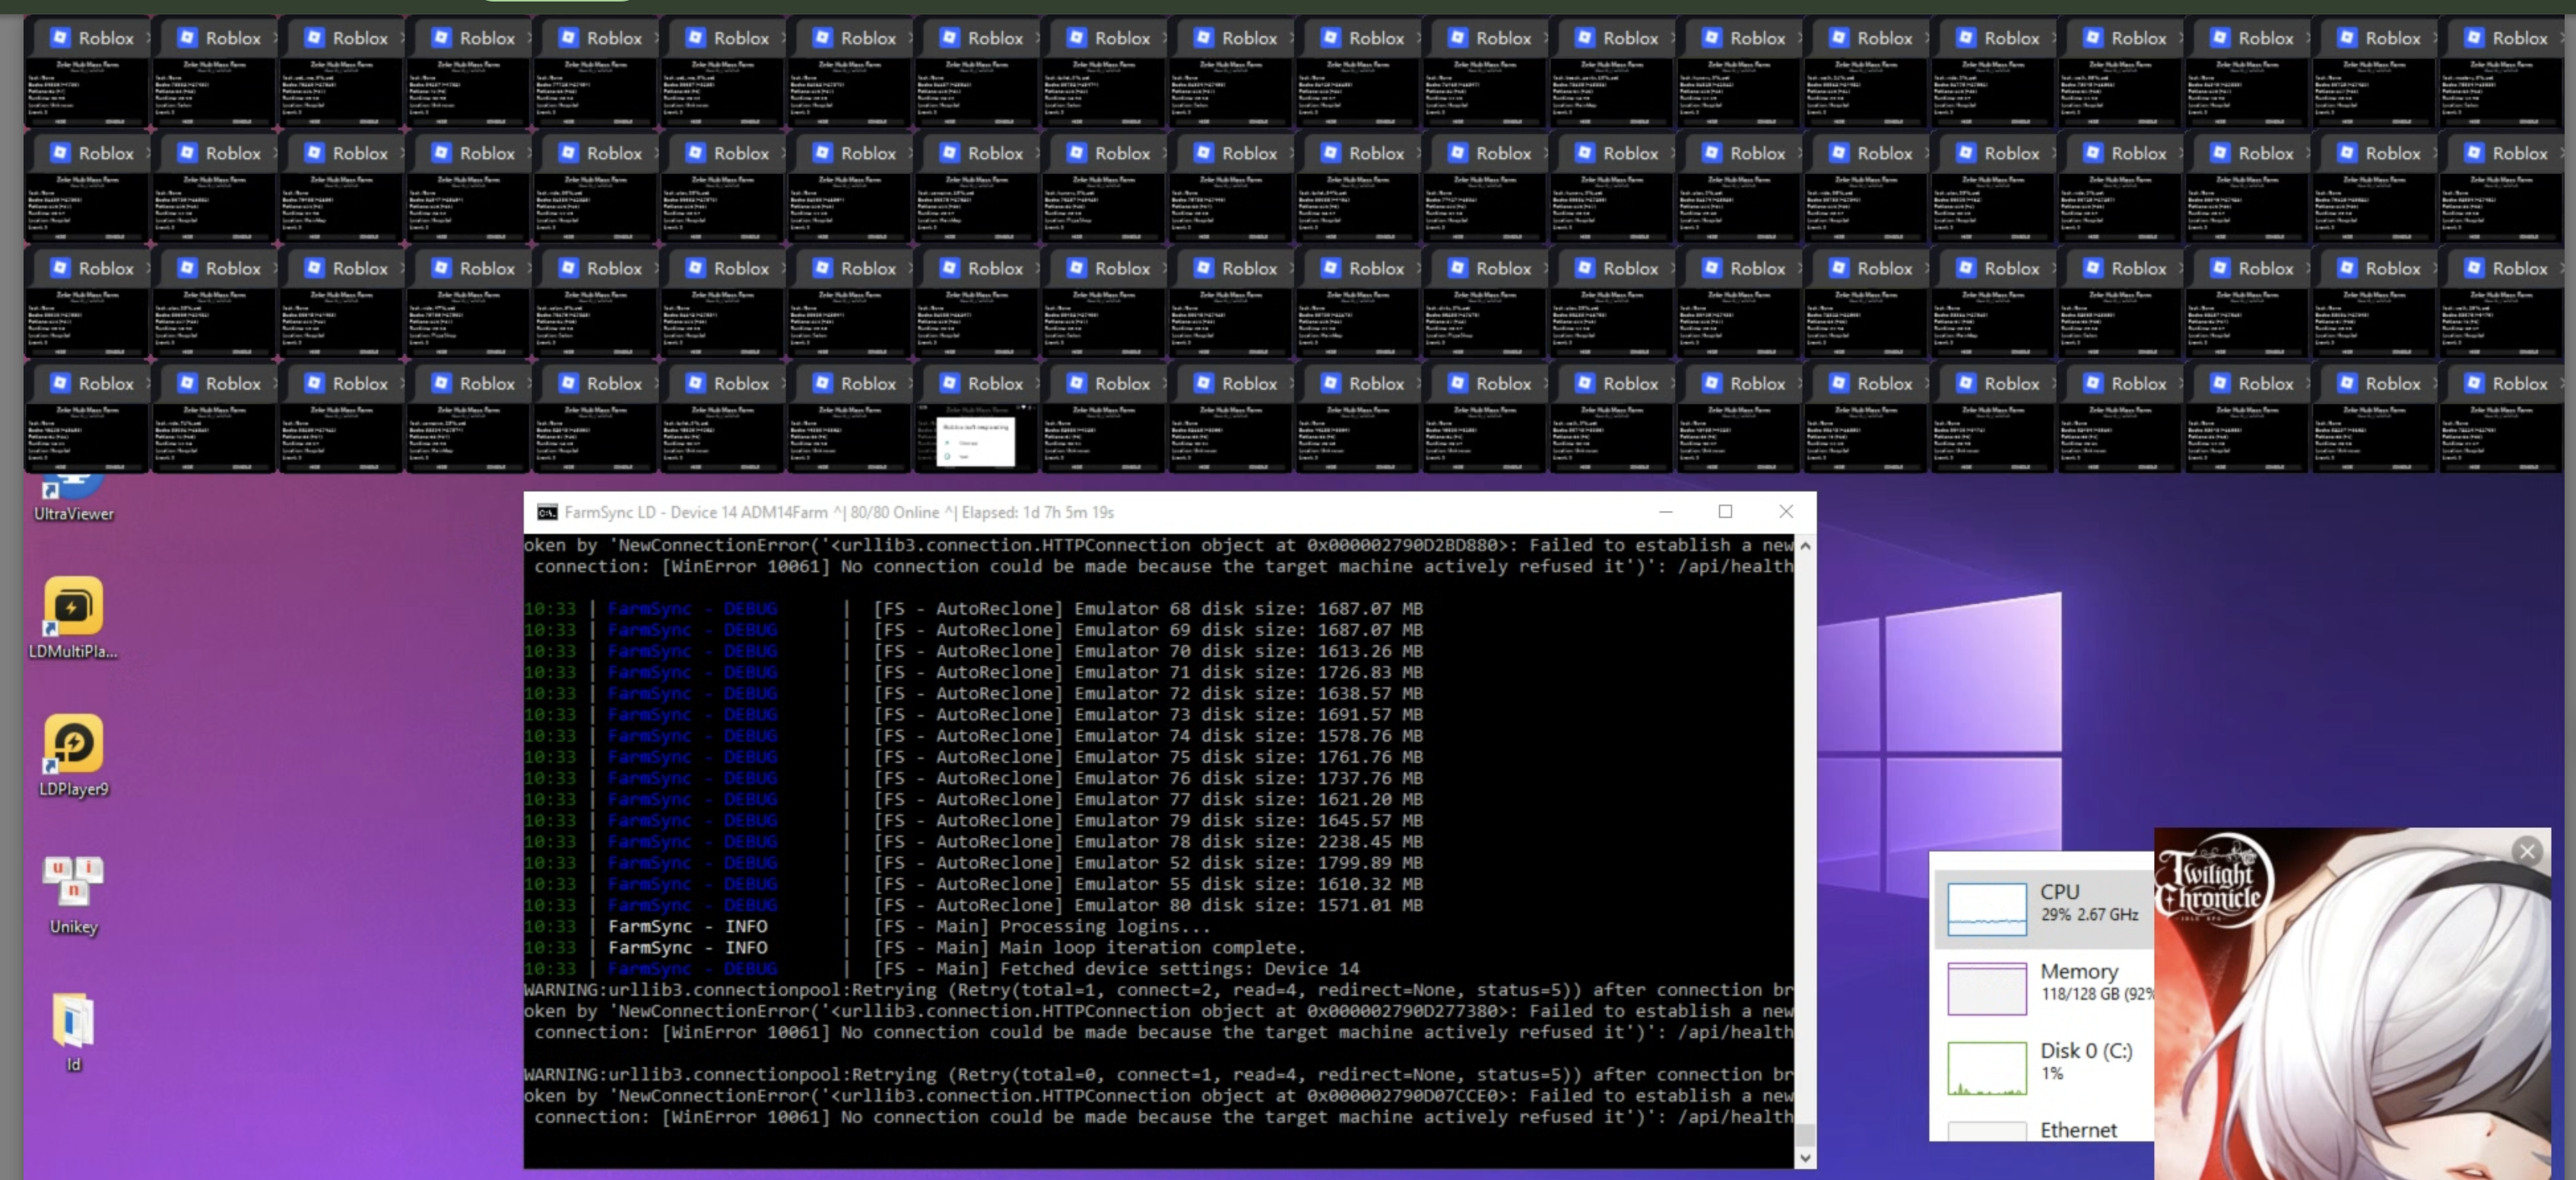Launch the LDMultiPlayer desktop icon
The image size is (2576, 1180).
tap(73, 618)
